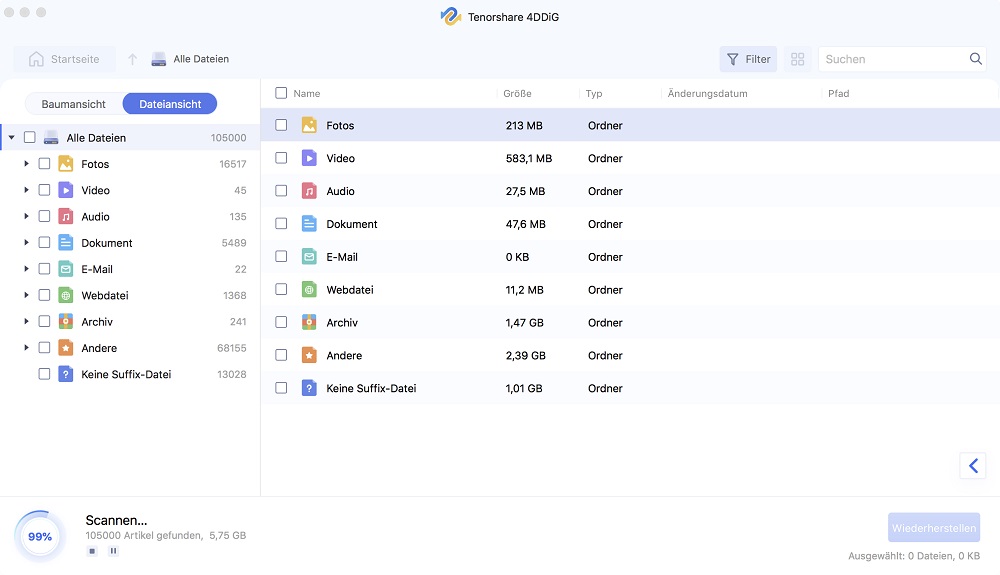The image size is (1000, 575).
Task: Check the select-all box beside Name header
Action: pyautogui.click(x=281, y=93)
